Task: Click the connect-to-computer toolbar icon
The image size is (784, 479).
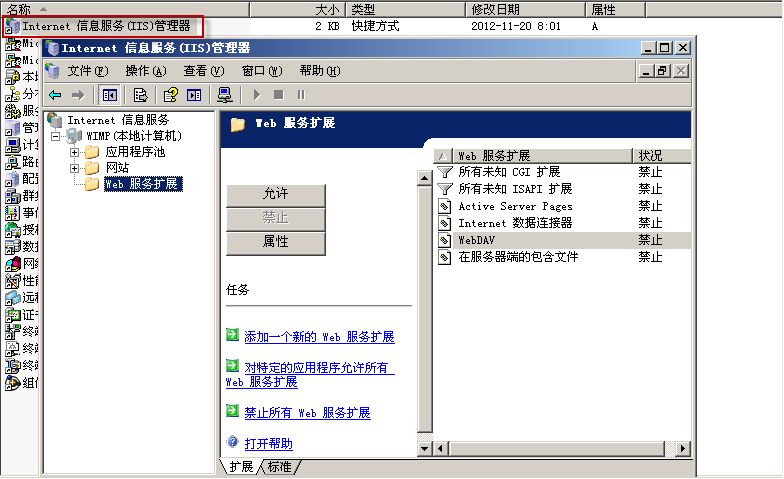Action: [x=224, y=95]
